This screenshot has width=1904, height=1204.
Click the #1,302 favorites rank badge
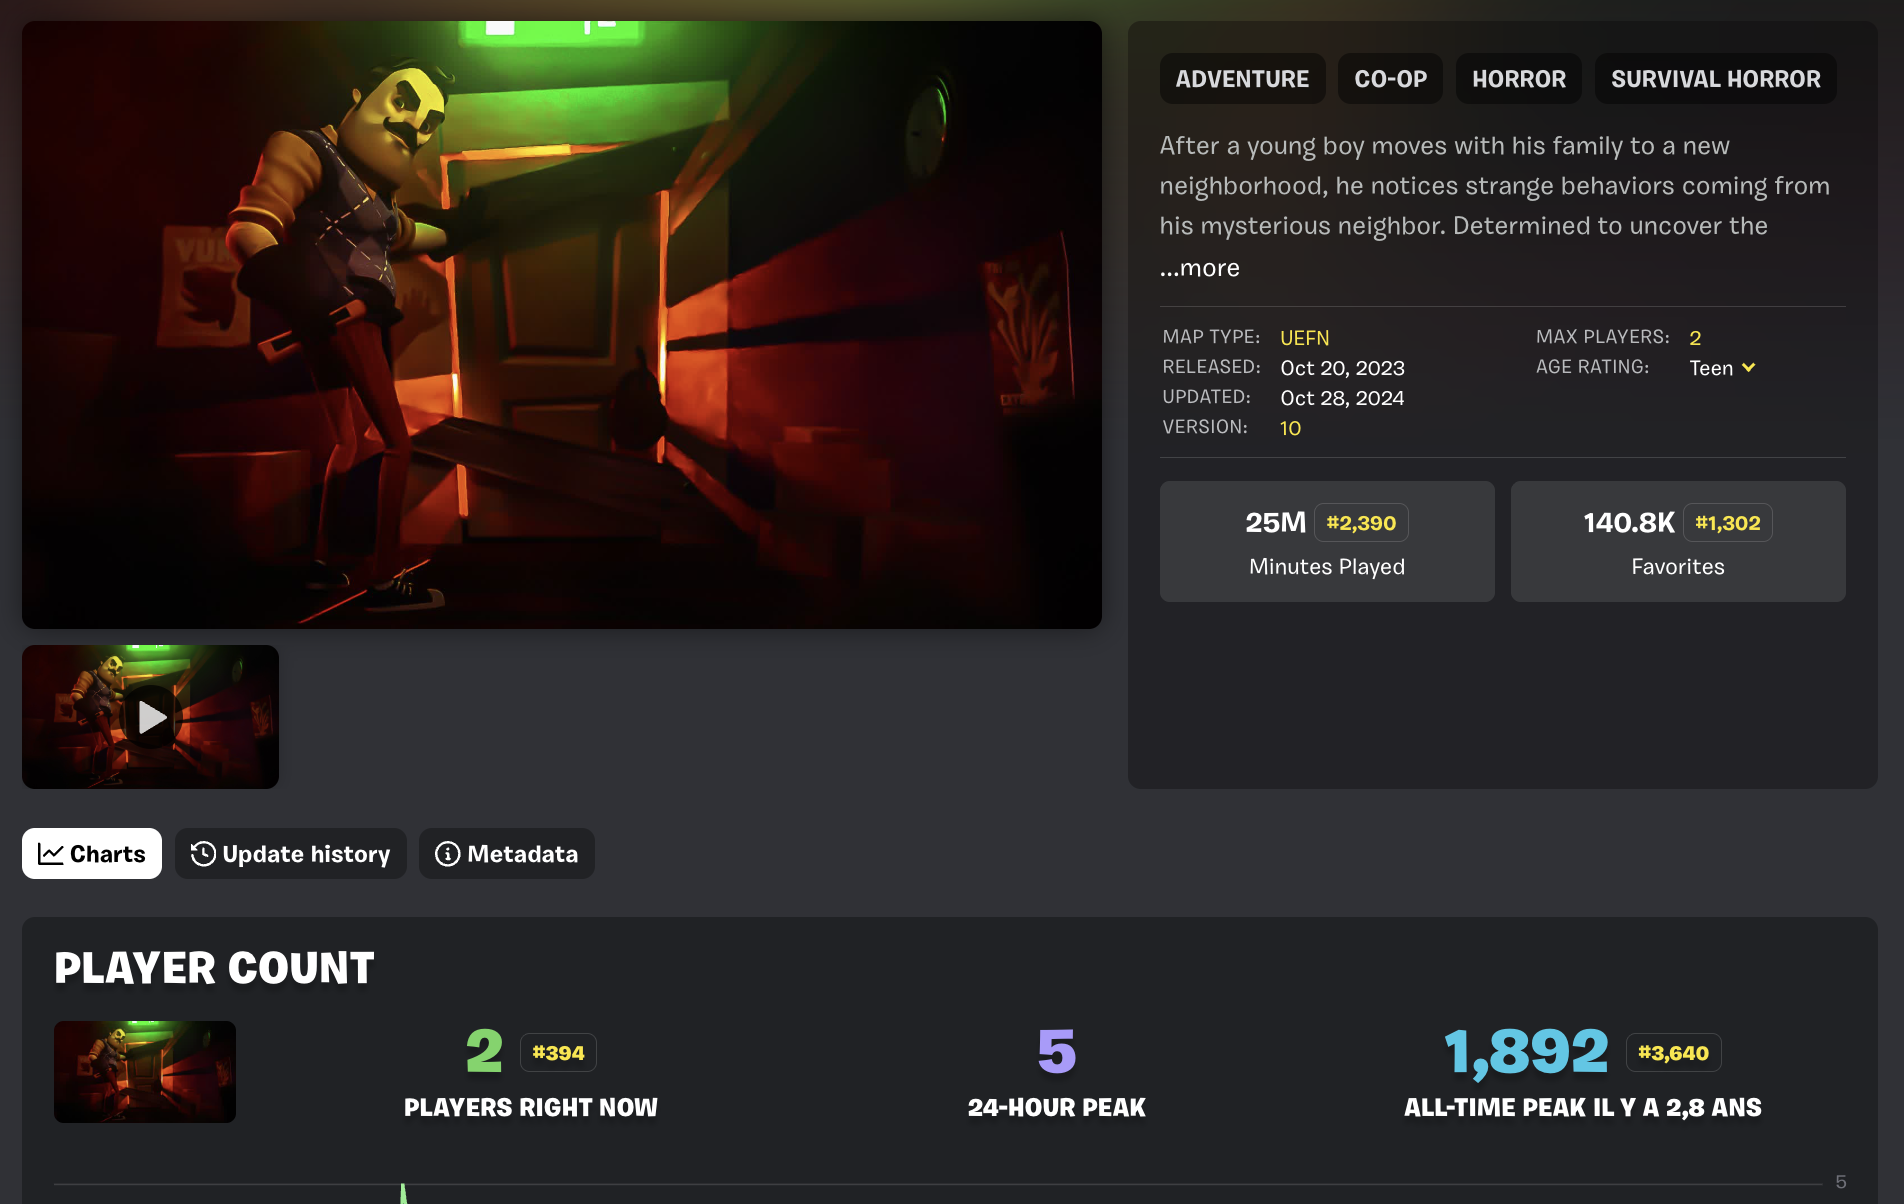(1728, 523)
